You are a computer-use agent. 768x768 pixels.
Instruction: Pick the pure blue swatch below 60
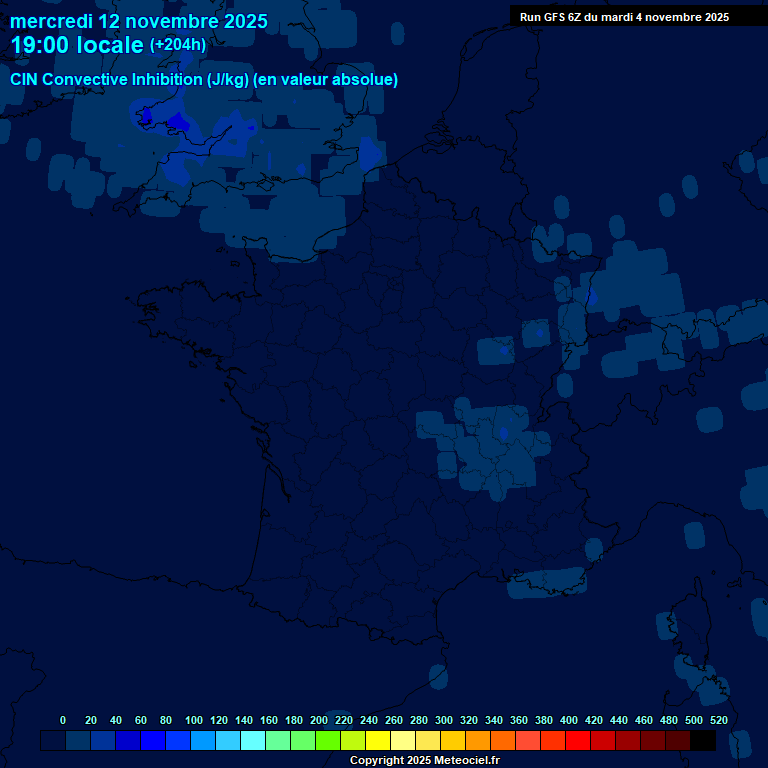click(x=153, y=741)
